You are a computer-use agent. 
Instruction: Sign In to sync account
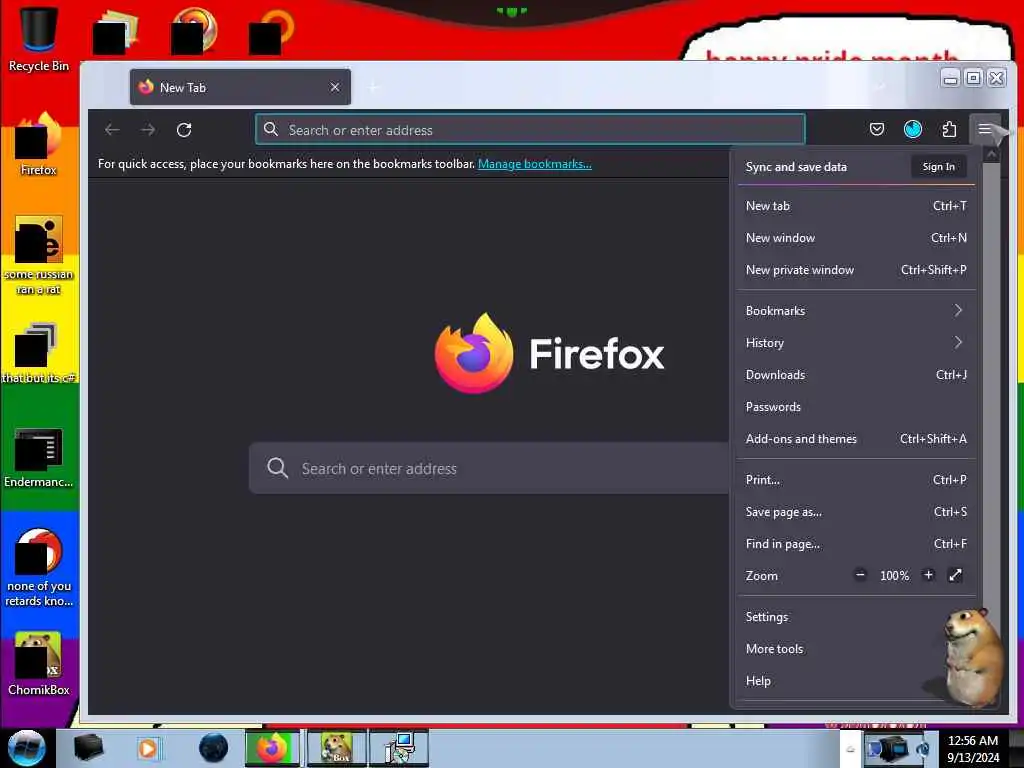tap(938, 167)
